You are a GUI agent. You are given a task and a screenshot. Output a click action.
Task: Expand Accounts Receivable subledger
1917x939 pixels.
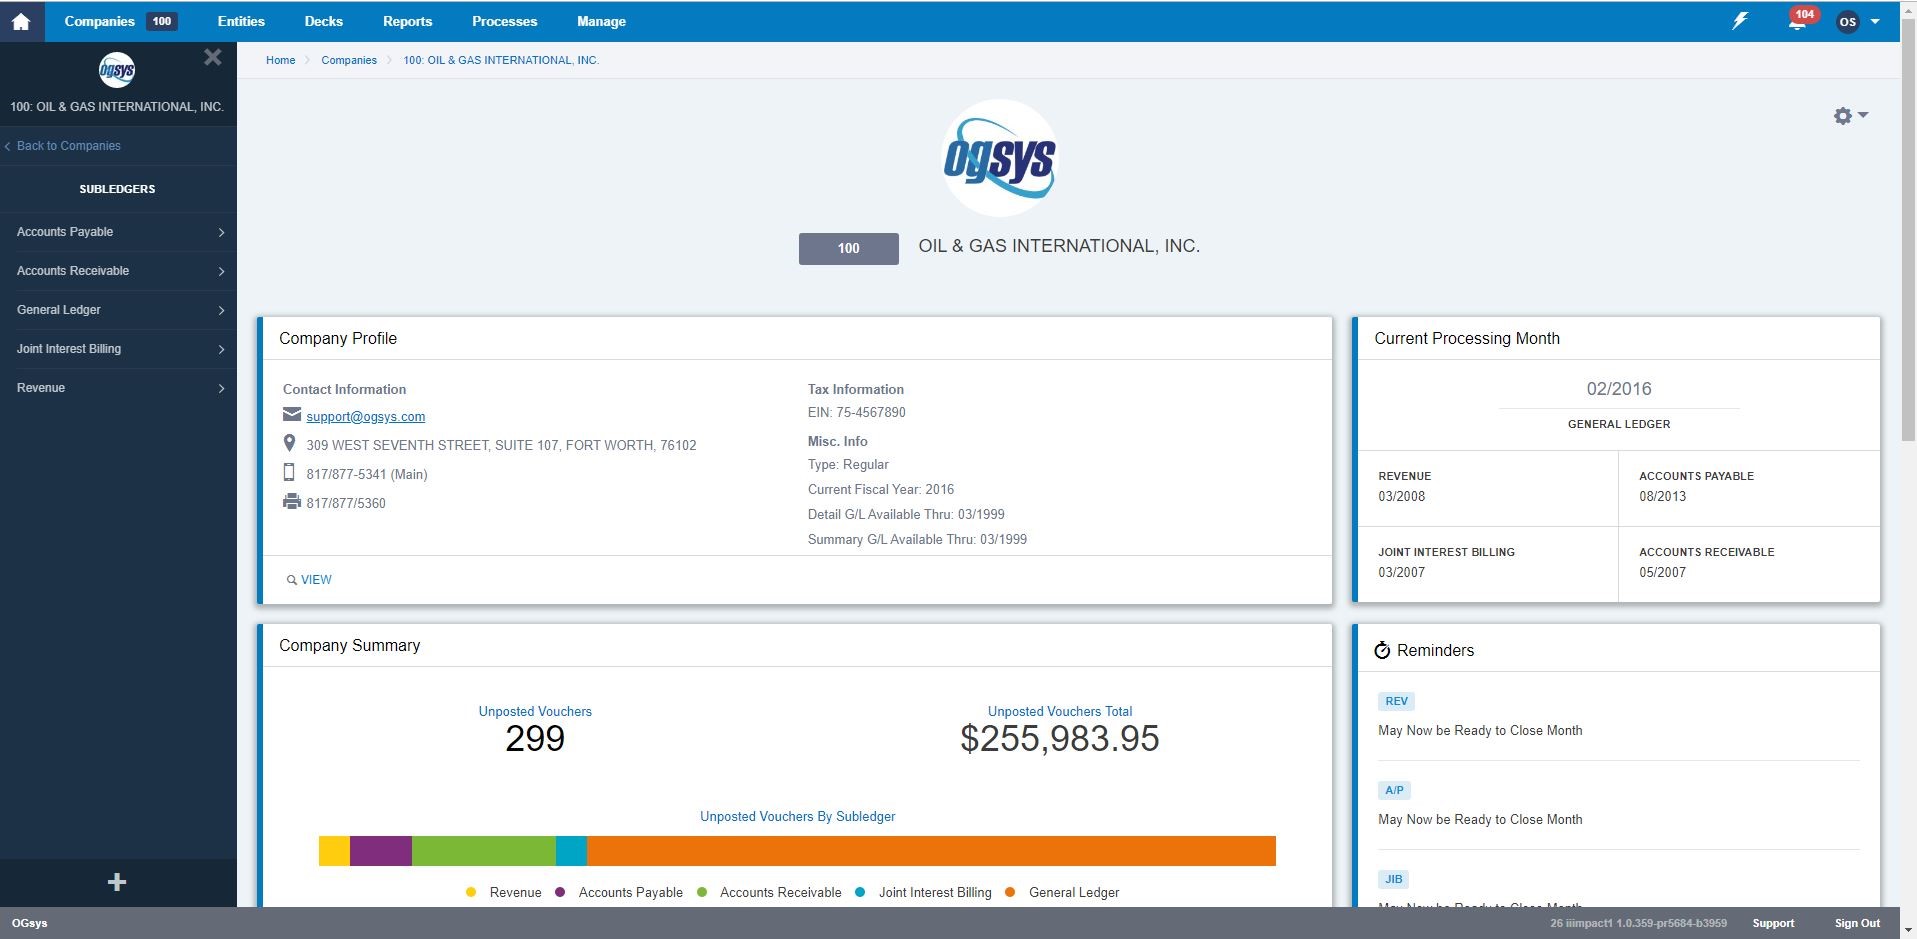[x=118, y=271]
